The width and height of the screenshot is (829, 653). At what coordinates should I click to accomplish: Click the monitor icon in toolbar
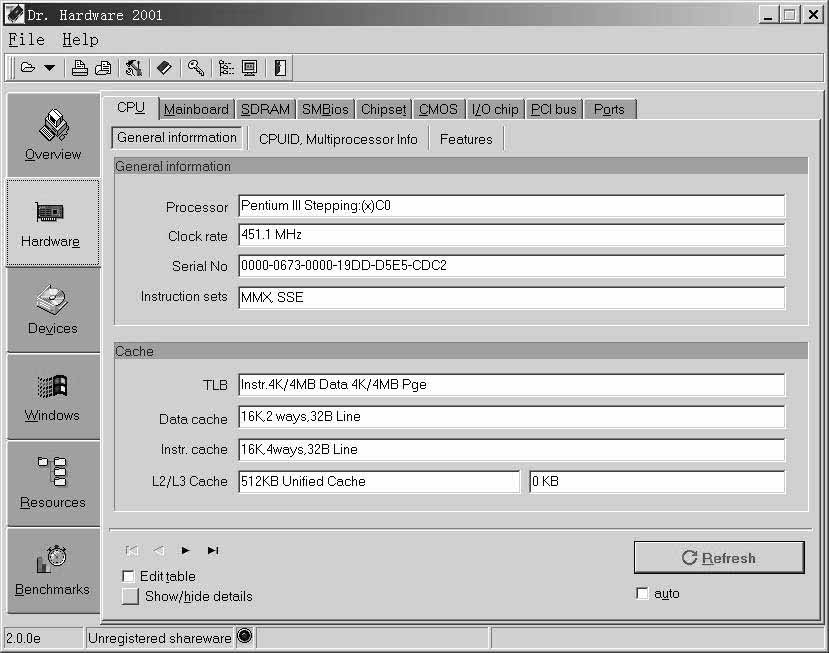249,68
